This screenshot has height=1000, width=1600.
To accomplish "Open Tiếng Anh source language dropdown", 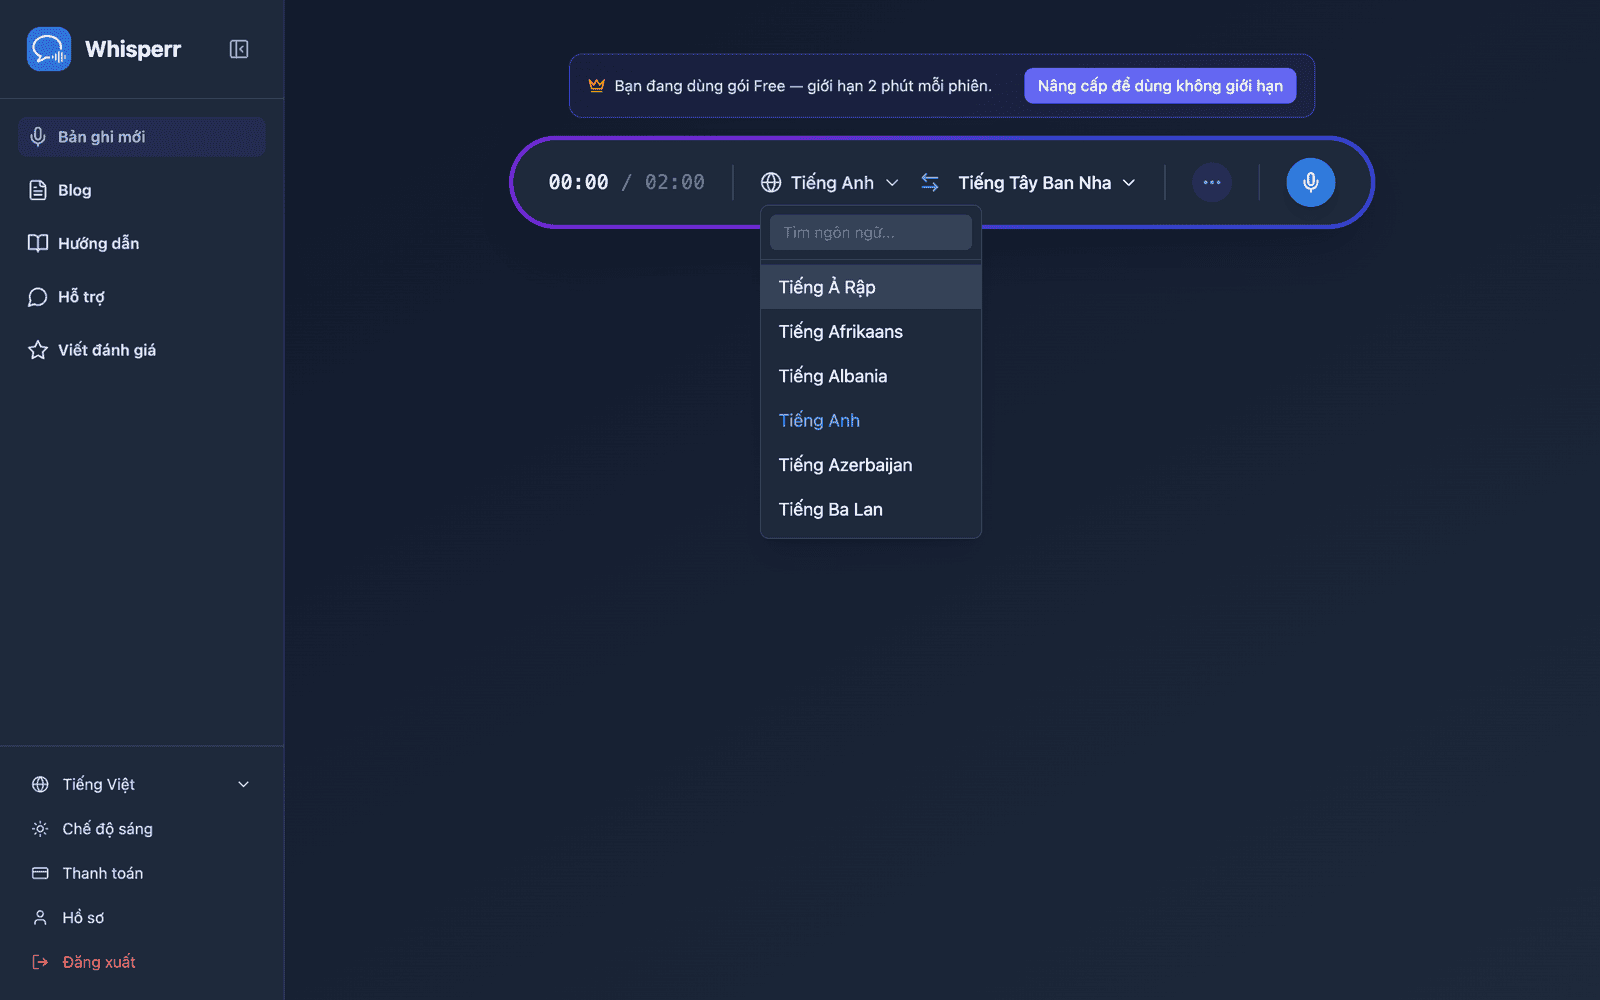I will 830,183.
